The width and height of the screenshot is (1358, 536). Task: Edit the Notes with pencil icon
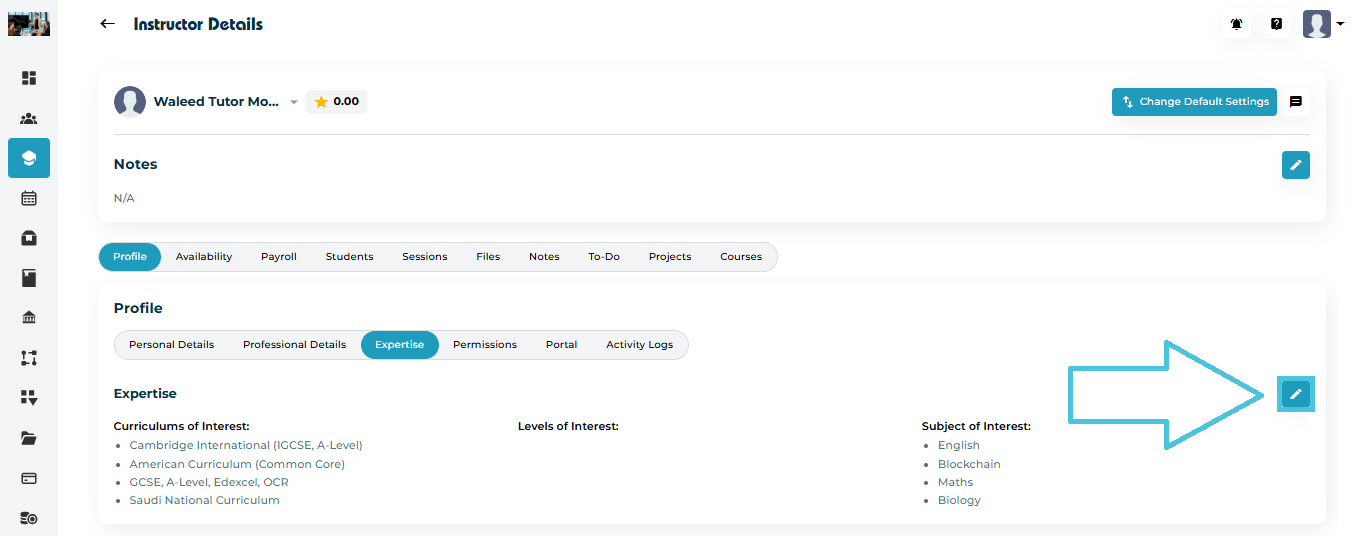tap(1296, 165)
